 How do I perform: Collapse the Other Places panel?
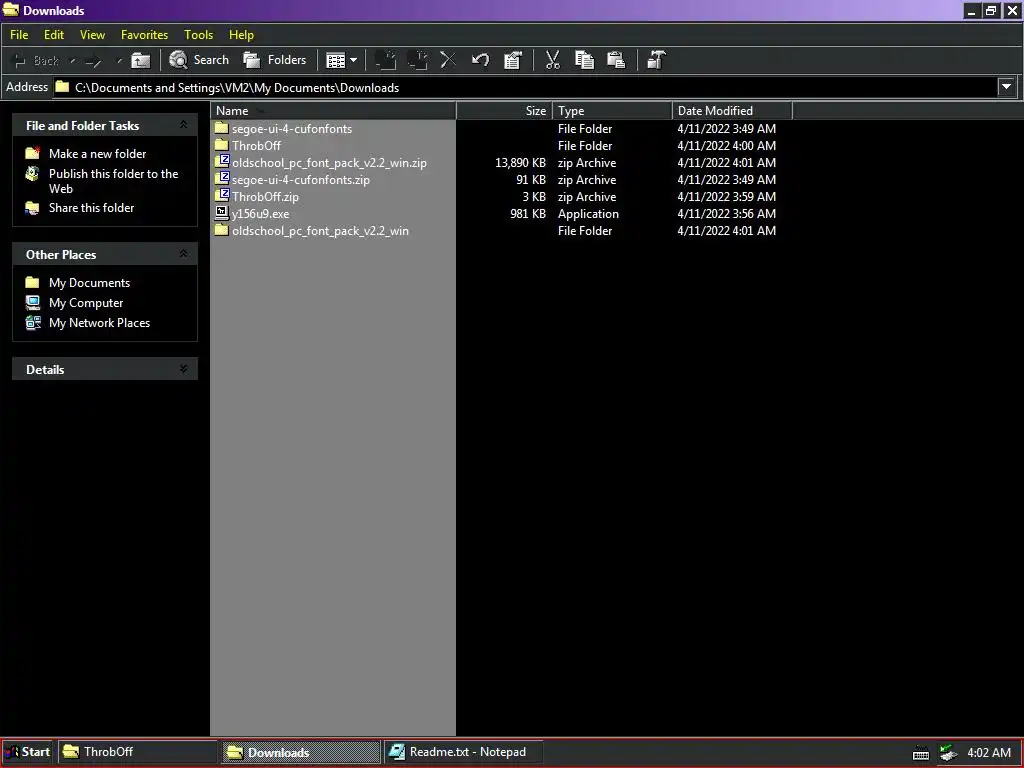pyautogui.click(x=184, y=254)
